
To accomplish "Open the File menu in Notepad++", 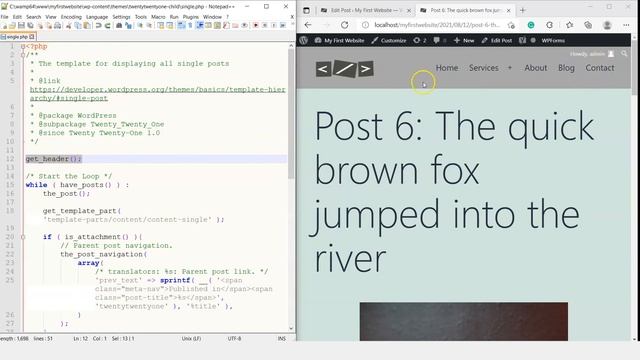I will coord(4,17).
